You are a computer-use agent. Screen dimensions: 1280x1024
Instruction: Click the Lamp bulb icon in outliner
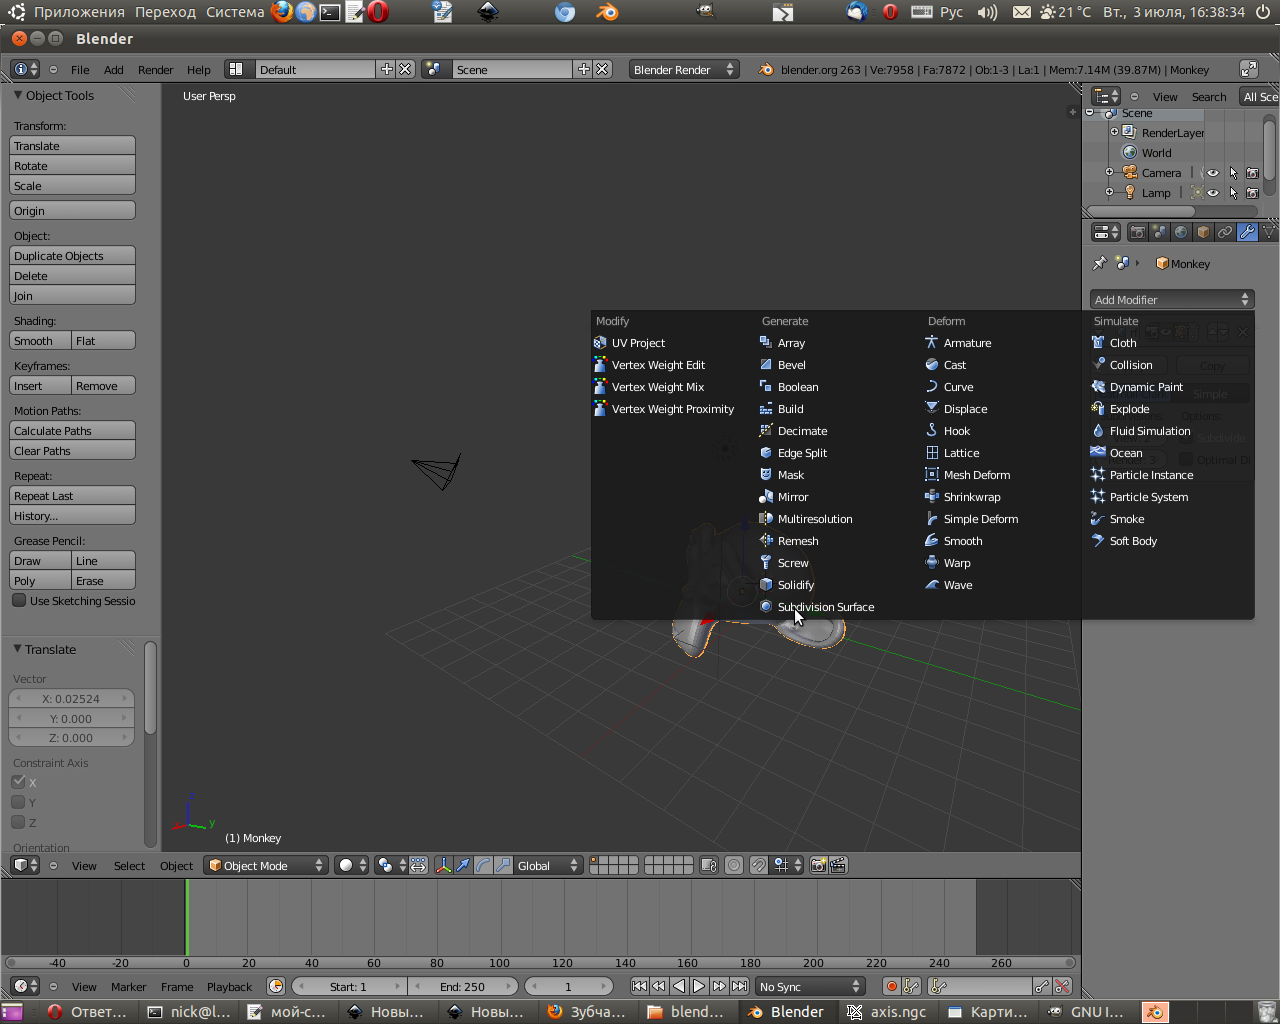click(1130, 192)
